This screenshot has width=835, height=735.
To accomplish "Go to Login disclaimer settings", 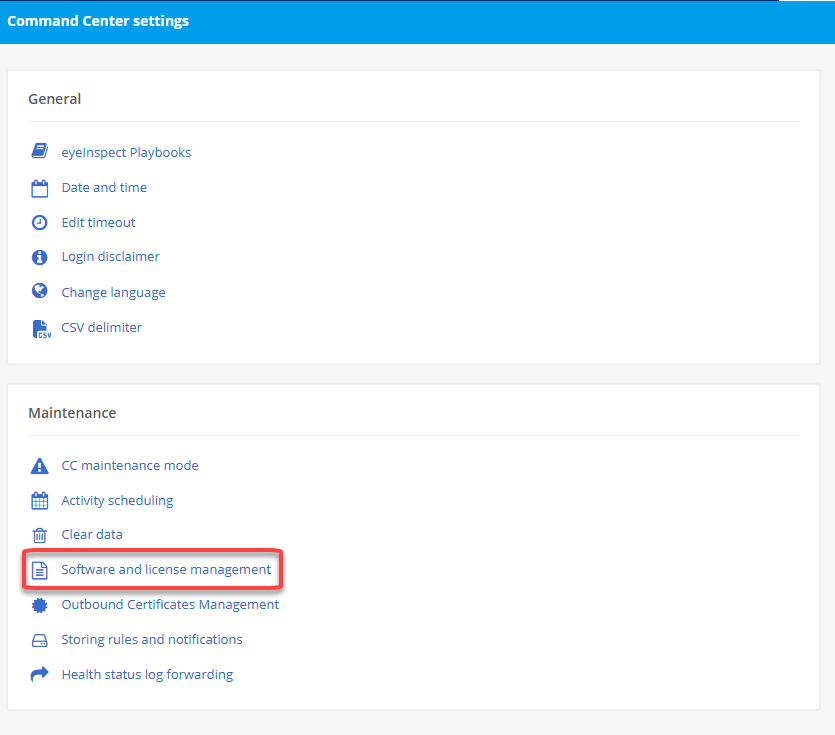I will pyautogui.click(x=110, y=257).
